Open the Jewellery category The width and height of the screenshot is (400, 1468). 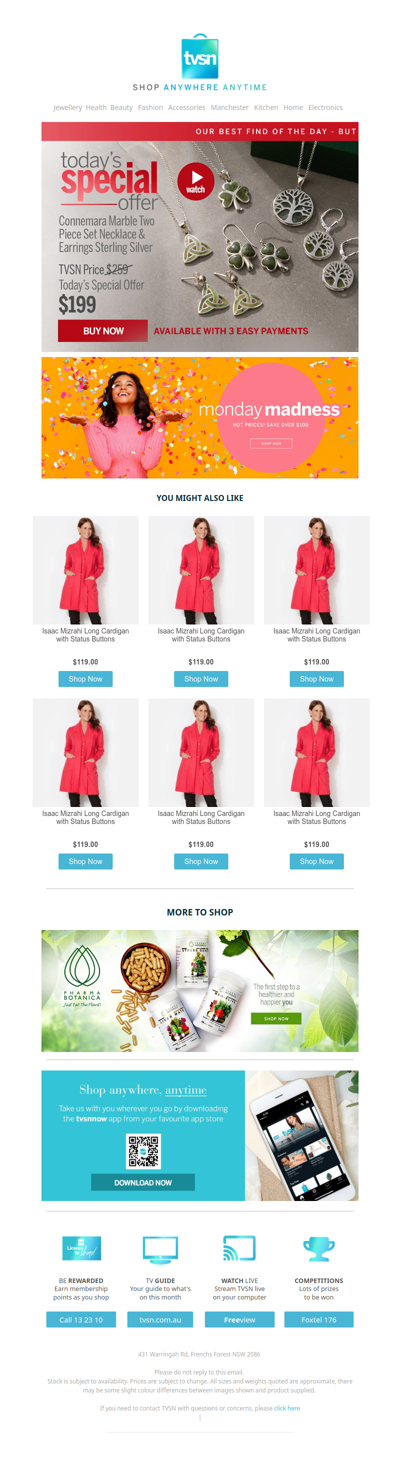coord(68,107)
